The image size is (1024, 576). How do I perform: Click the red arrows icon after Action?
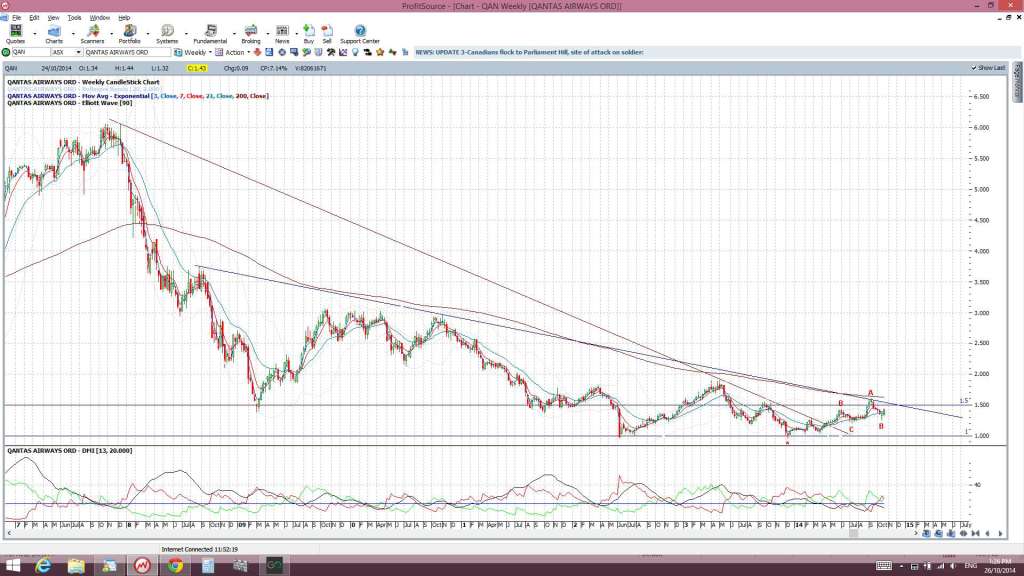click(258, 52)
